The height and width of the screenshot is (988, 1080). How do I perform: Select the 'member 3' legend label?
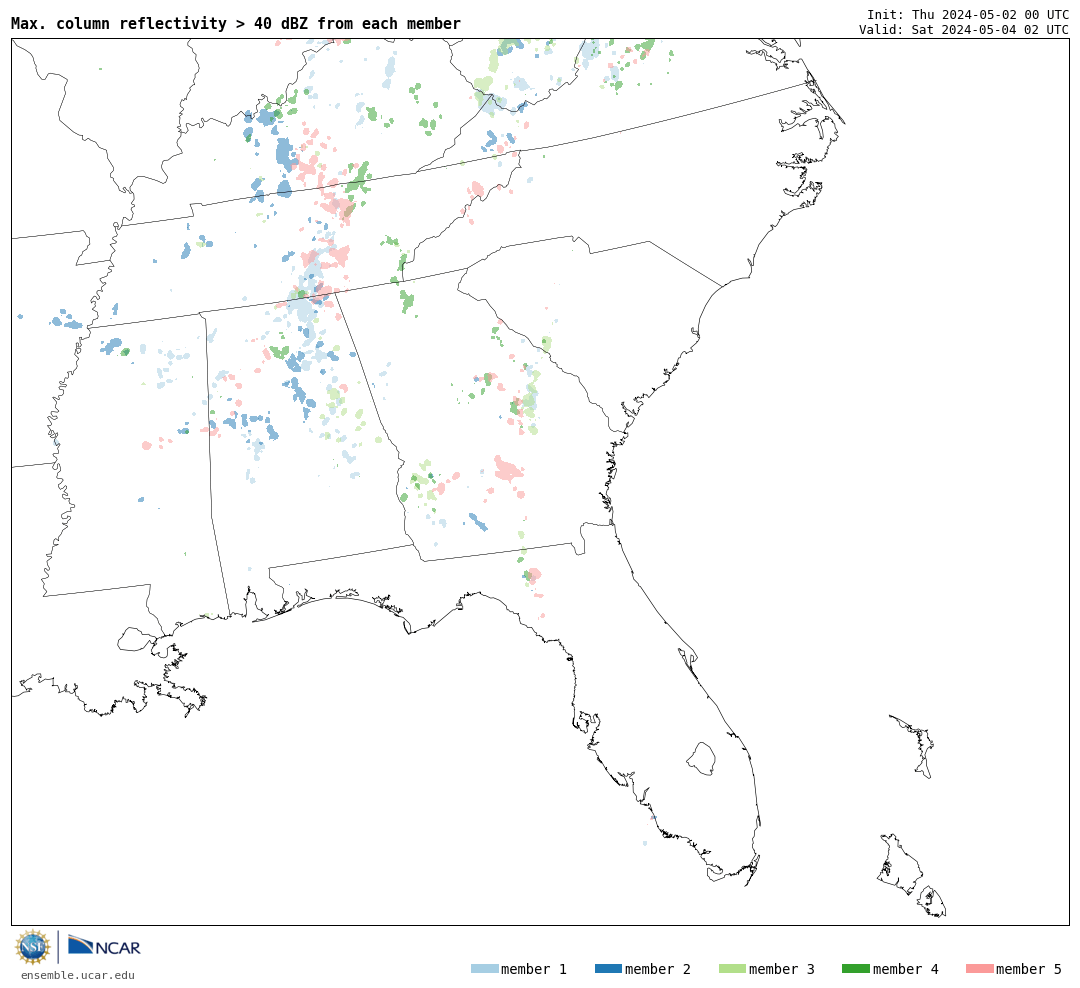(x=782, y=969)
